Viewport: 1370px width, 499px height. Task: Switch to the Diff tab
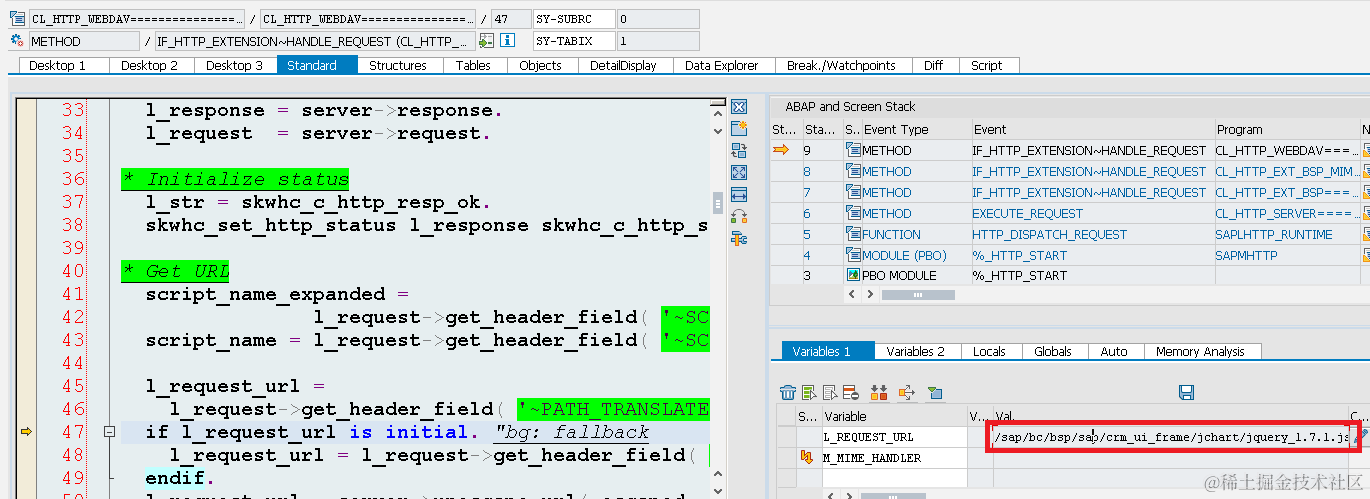click(933, 65)
